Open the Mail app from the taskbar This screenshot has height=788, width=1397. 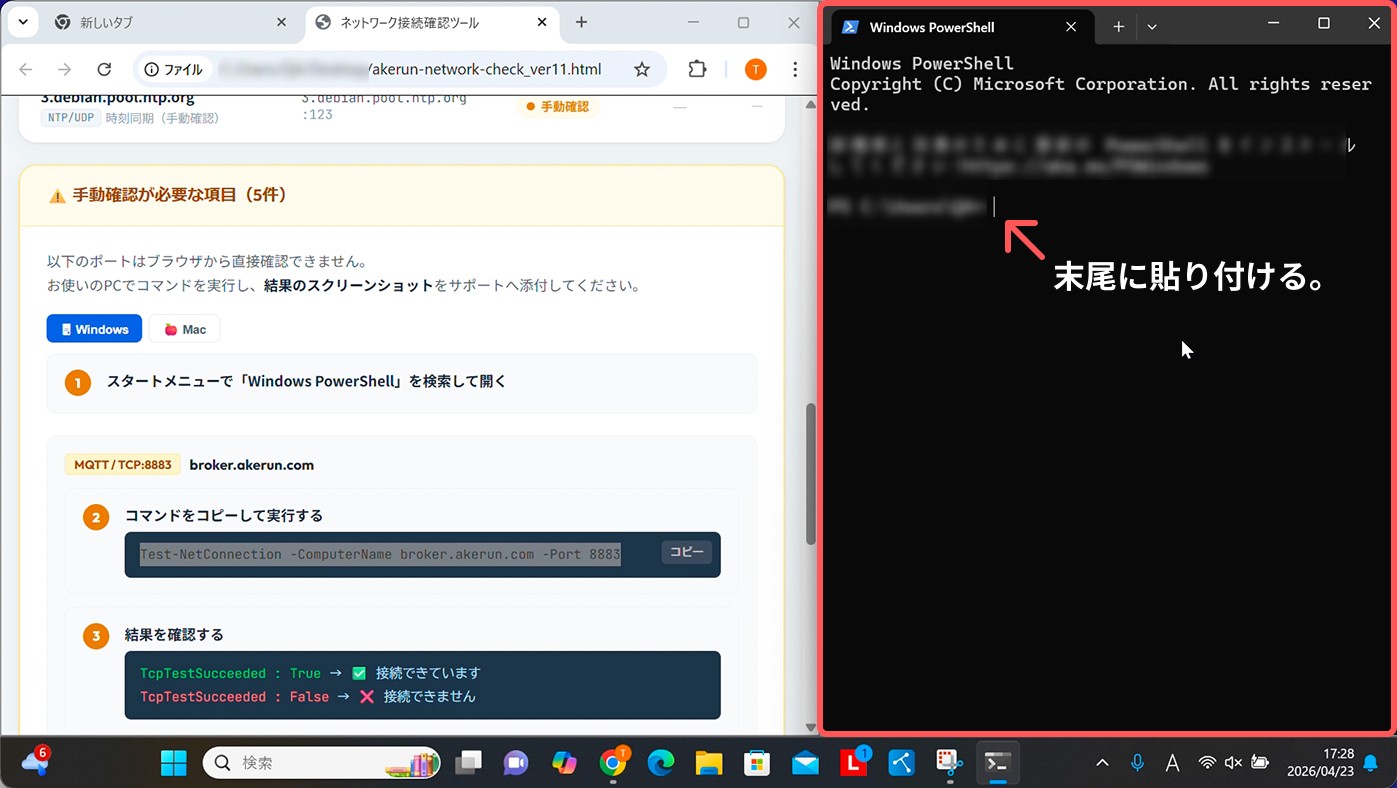click(x=805, y=763)
